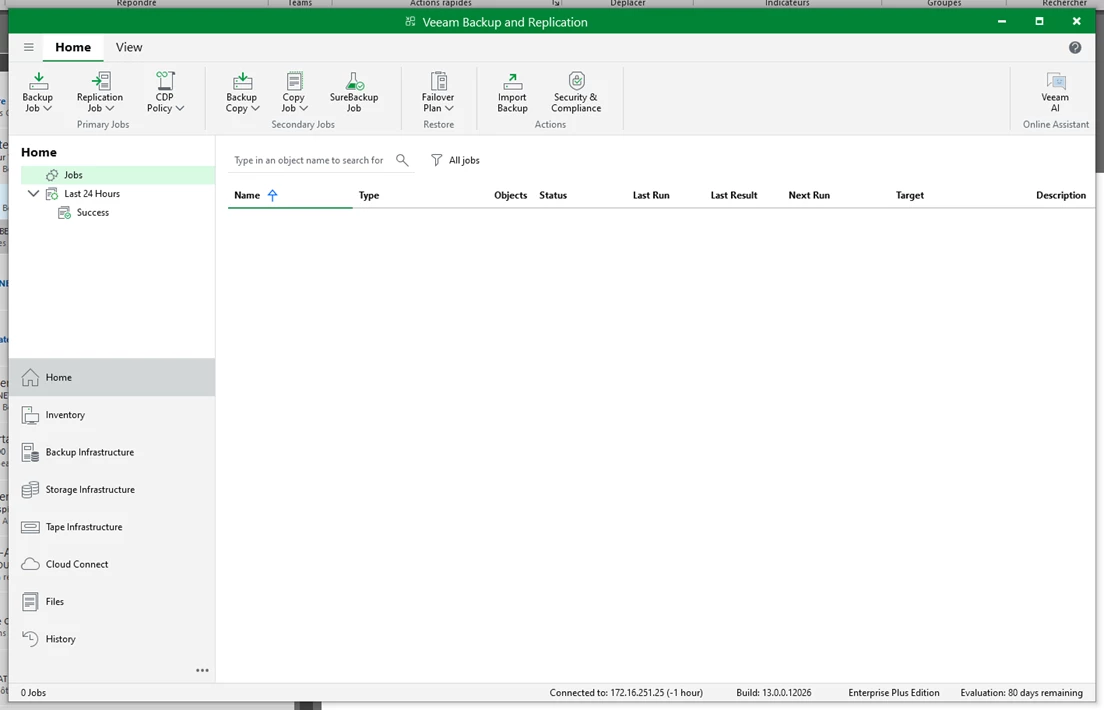1104x710 pixels.
Task: Minimize the Veeam Backup and Replication window
Action: (x=1002, y=22)
